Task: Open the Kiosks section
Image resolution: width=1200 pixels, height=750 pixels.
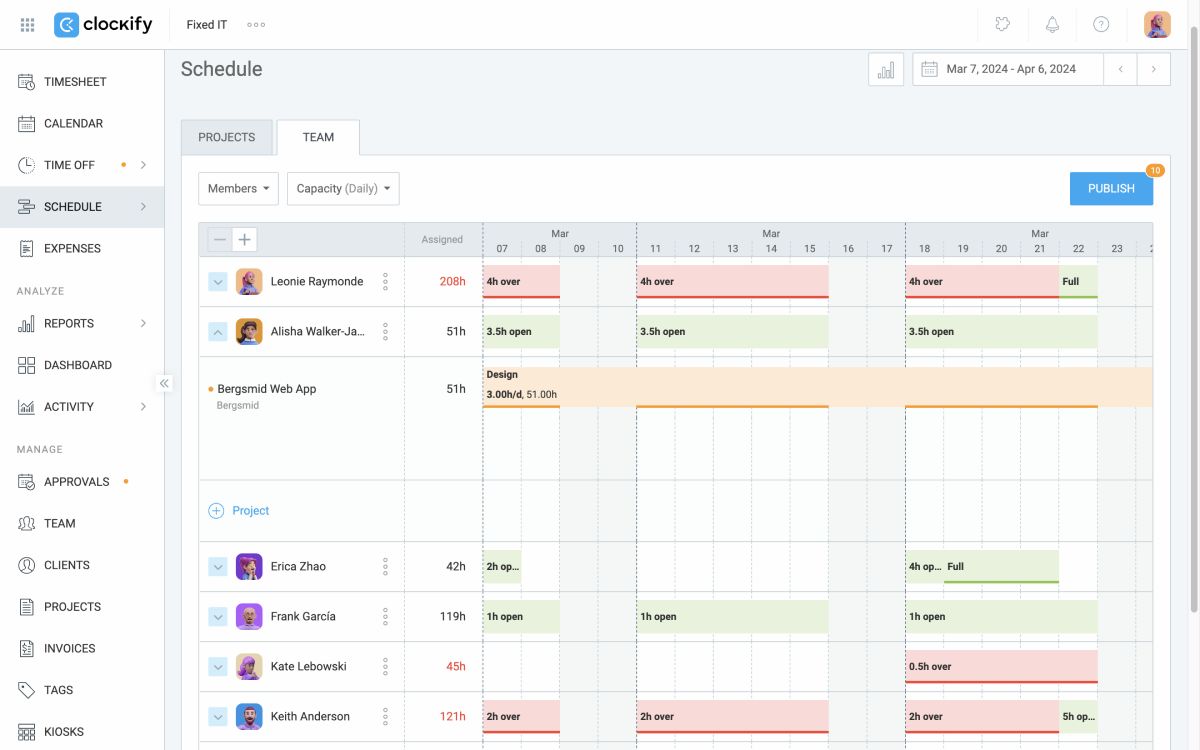Action: [64, 731]
